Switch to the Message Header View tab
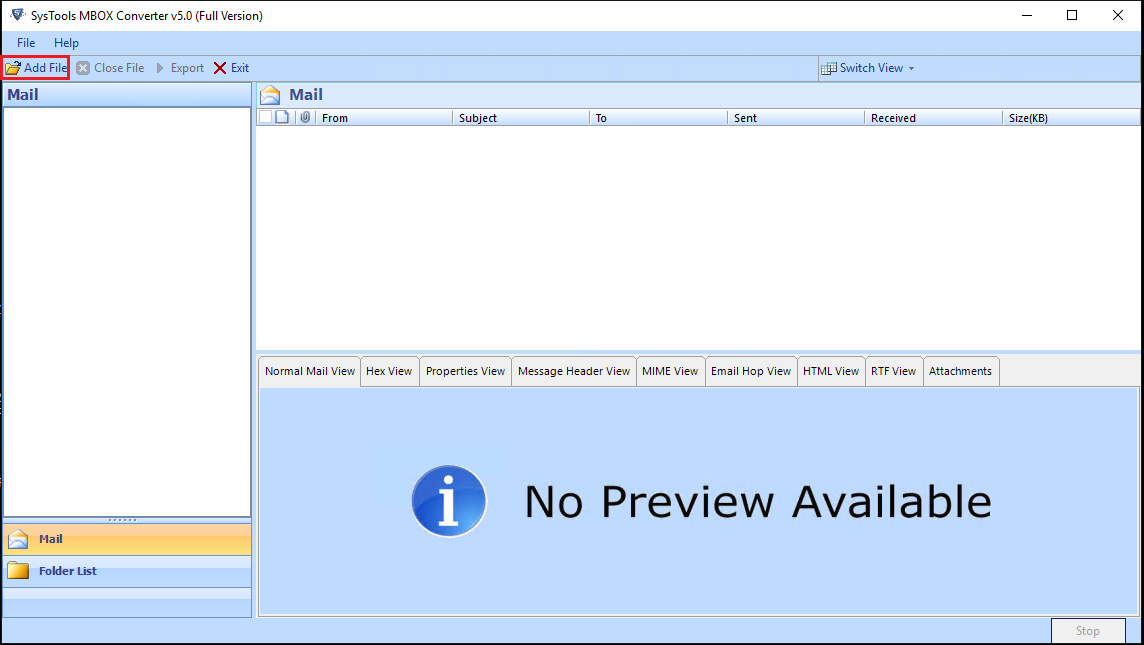Image resolution: width=1144 pixels, height=645 pixels. (x=574, y=371)
